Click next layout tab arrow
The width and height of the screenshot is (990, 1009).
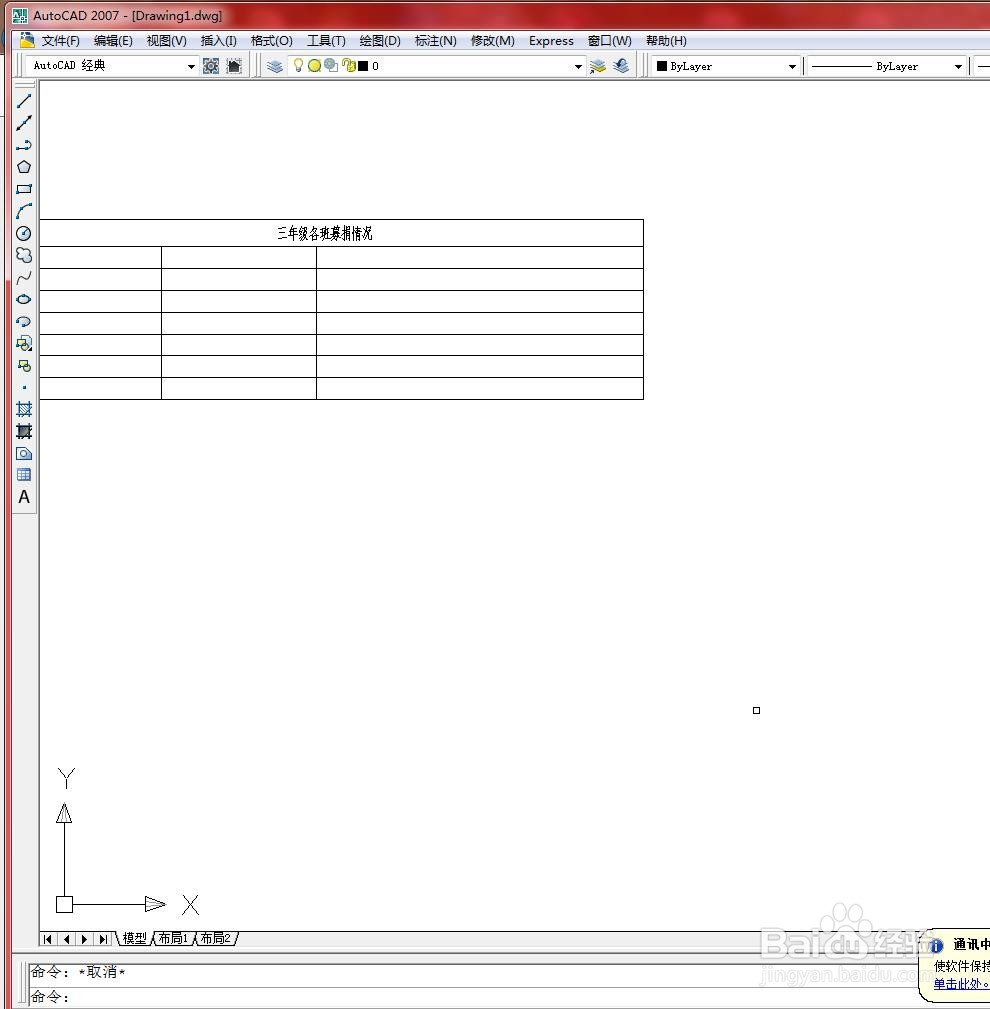click(x=84, y=939)
